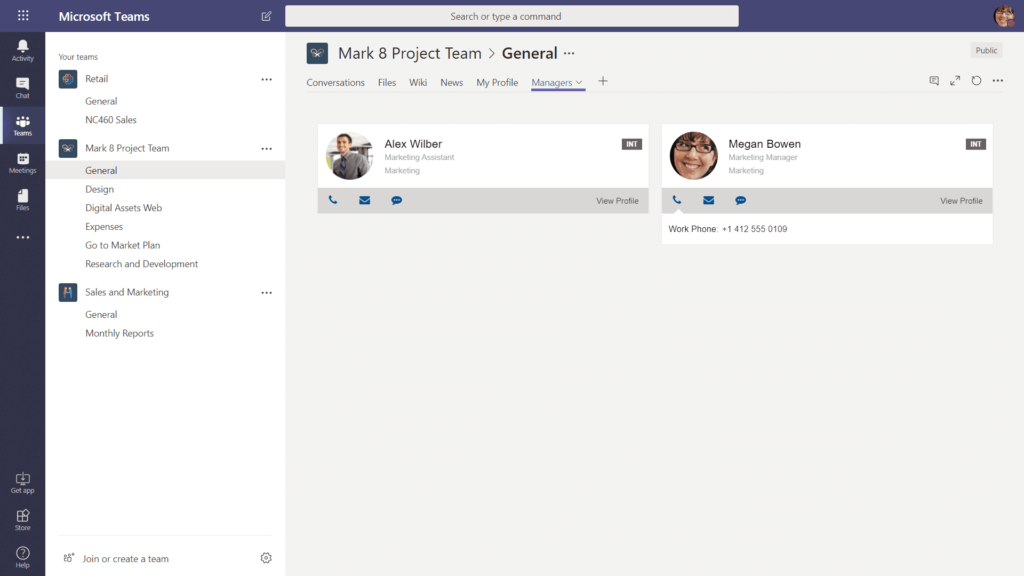Expand the Managers tab dropdown arrow
The width and height of the screenshot is (1024, 576).
click(x=579, y=82)
